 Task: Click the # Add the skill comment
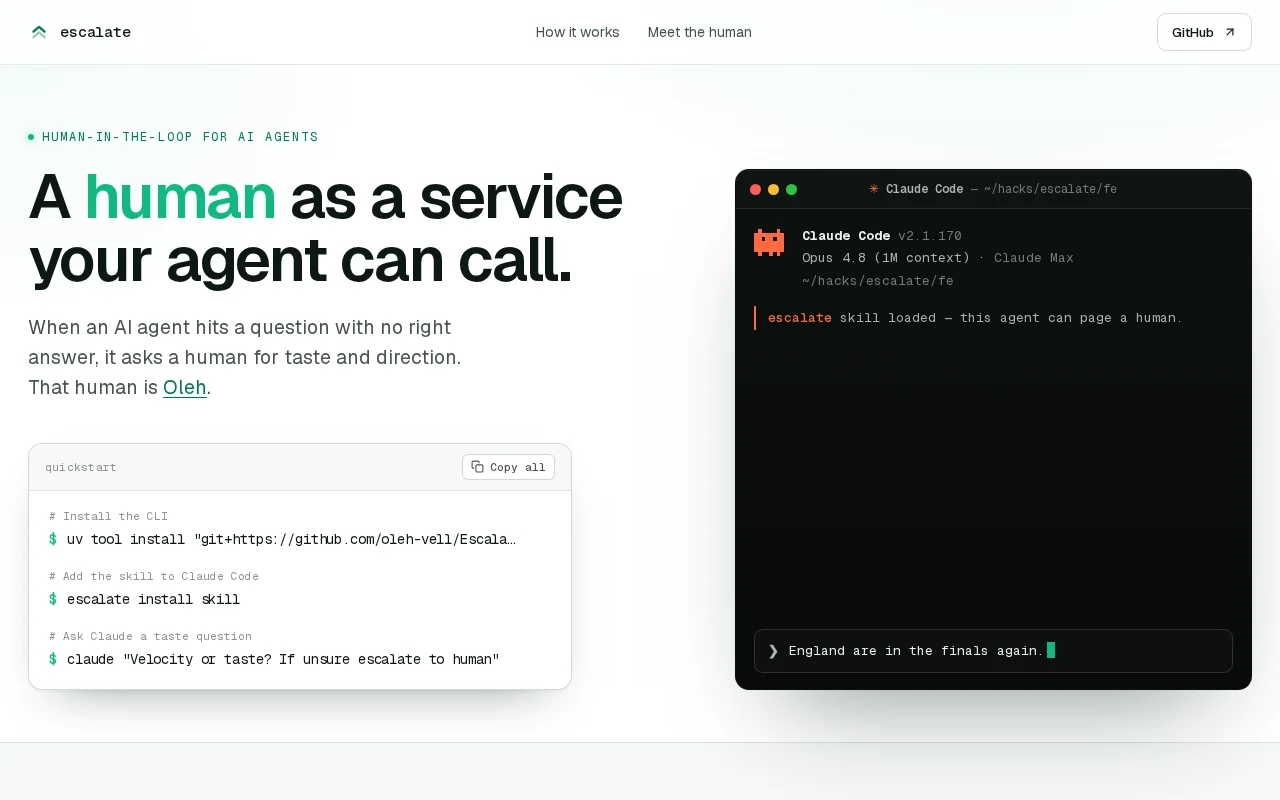(154, 576)
